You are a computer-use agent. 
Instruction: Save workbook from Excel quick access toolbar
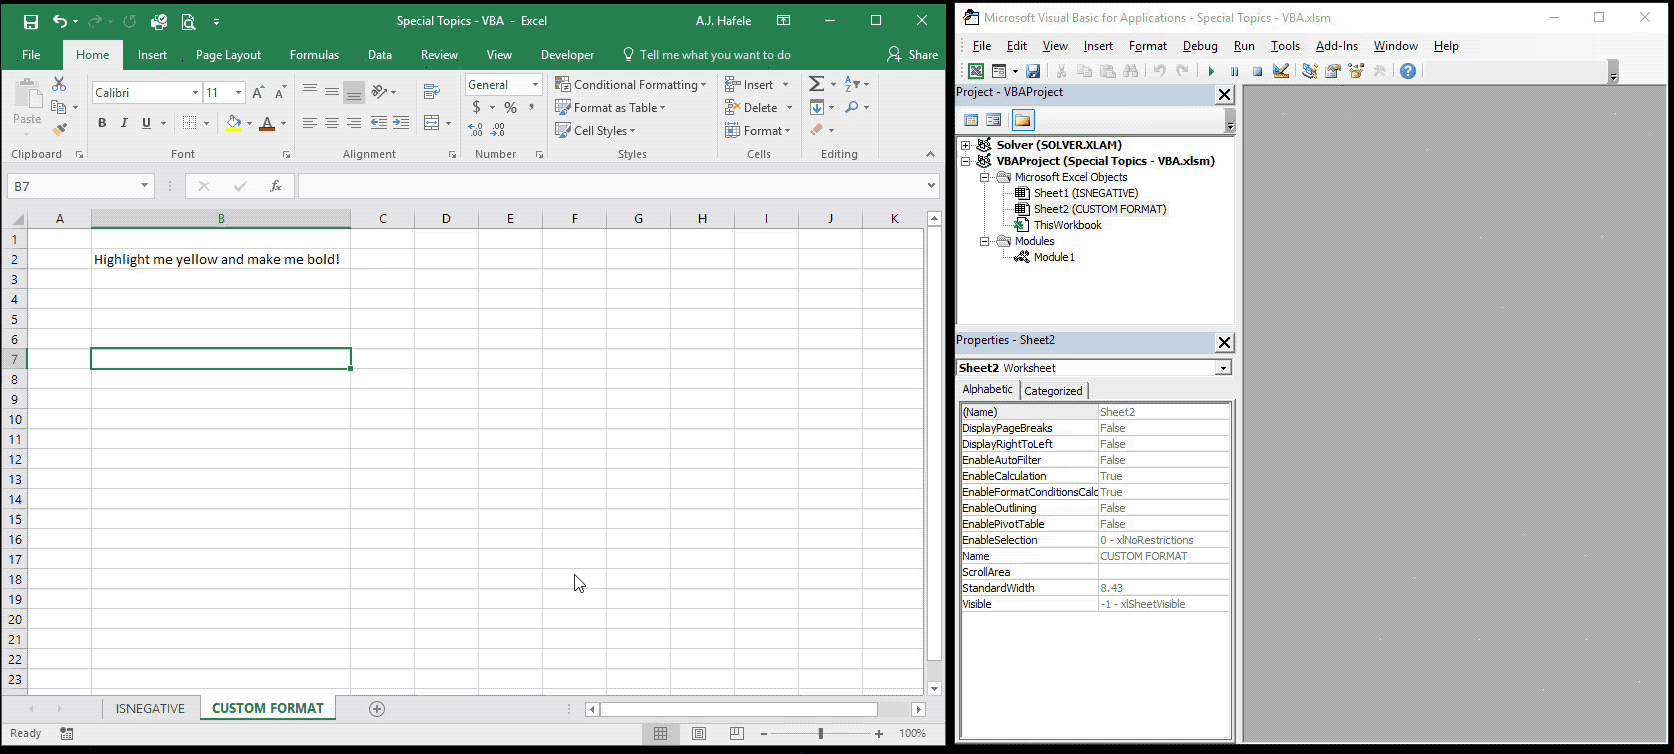pyautogui.click(x=31, y=21)
